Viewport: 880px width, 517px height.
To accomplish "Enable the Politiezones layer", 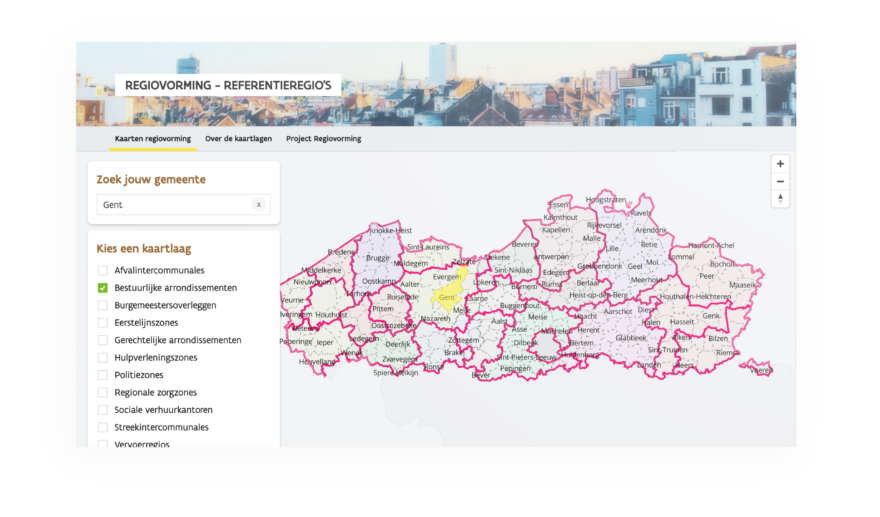I will pyautogui.click(x=103, y=375).
